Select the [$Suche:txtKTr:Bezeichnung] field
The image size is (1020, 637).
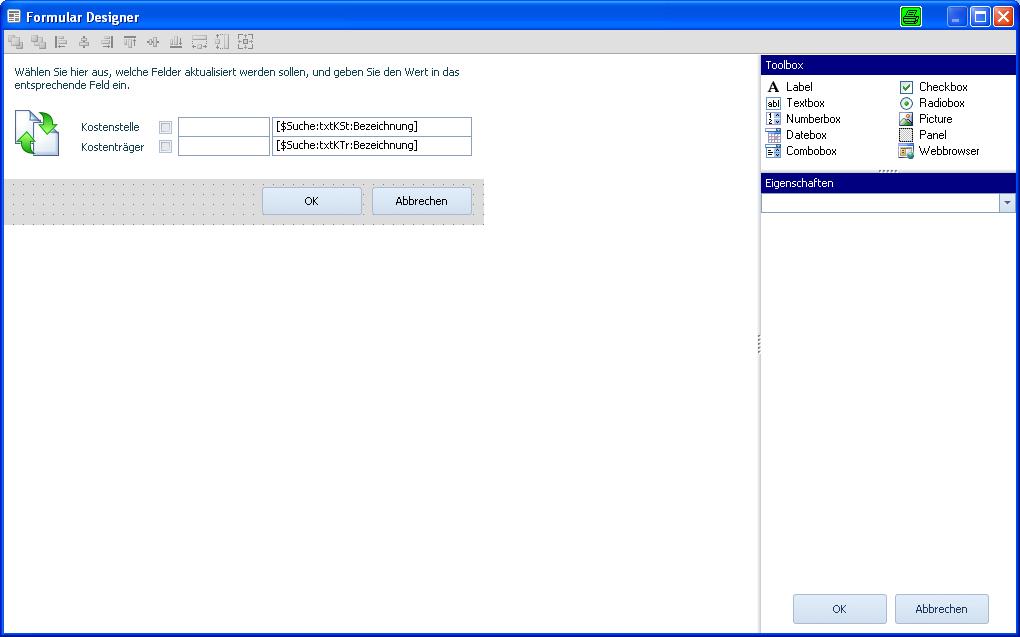click(x=372, y=146)
